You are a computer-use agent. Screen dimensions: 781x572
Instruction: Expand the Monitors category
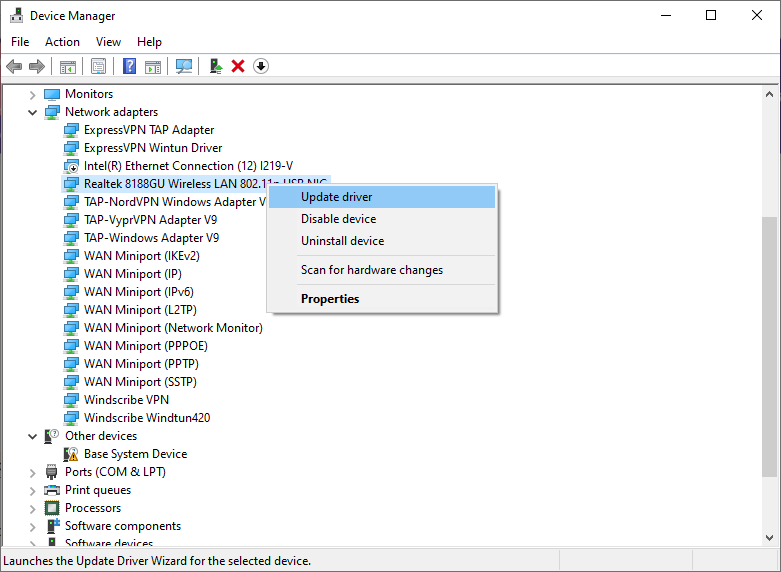pyautogui.click(x=32, y=94)
